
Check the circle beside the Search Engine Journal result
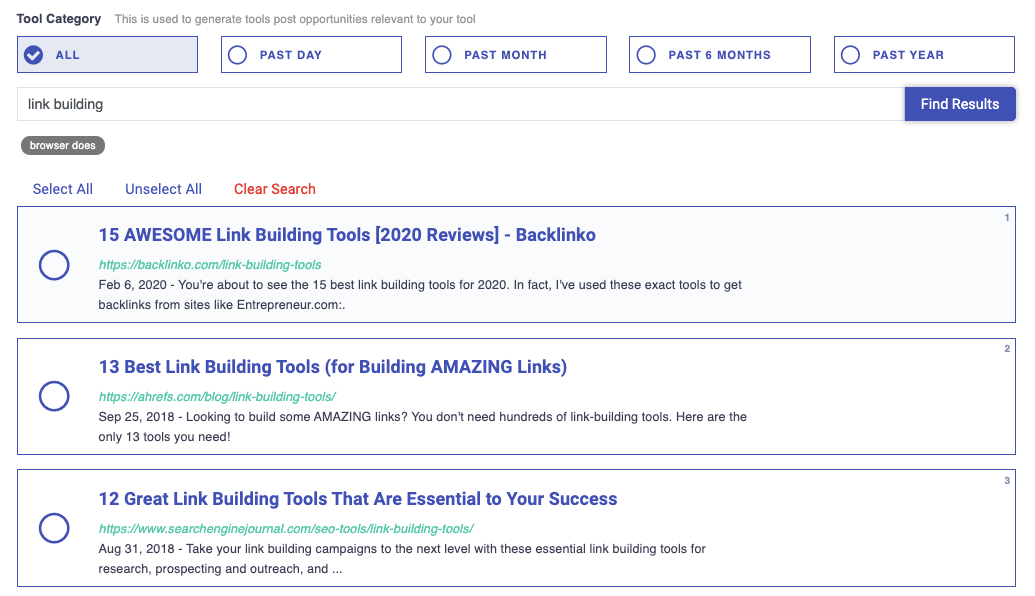click(x=54, y=528)
